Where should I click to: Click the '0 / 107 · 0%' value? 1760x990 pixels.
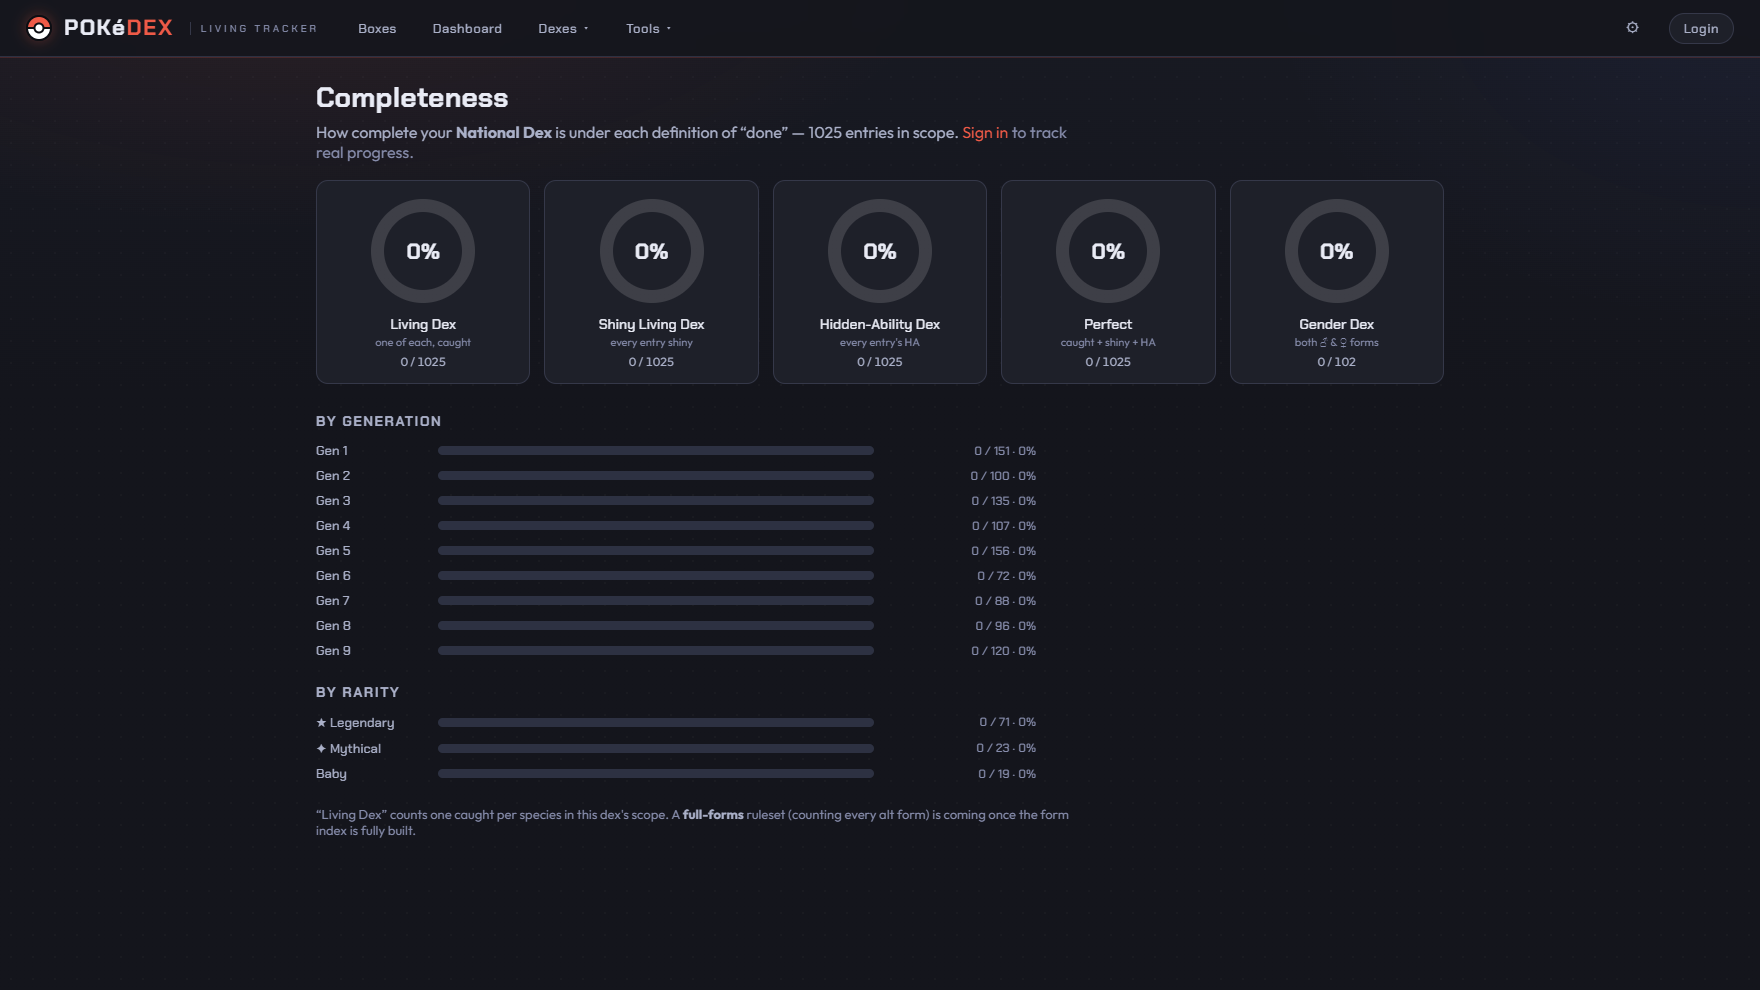[1003, 526]
